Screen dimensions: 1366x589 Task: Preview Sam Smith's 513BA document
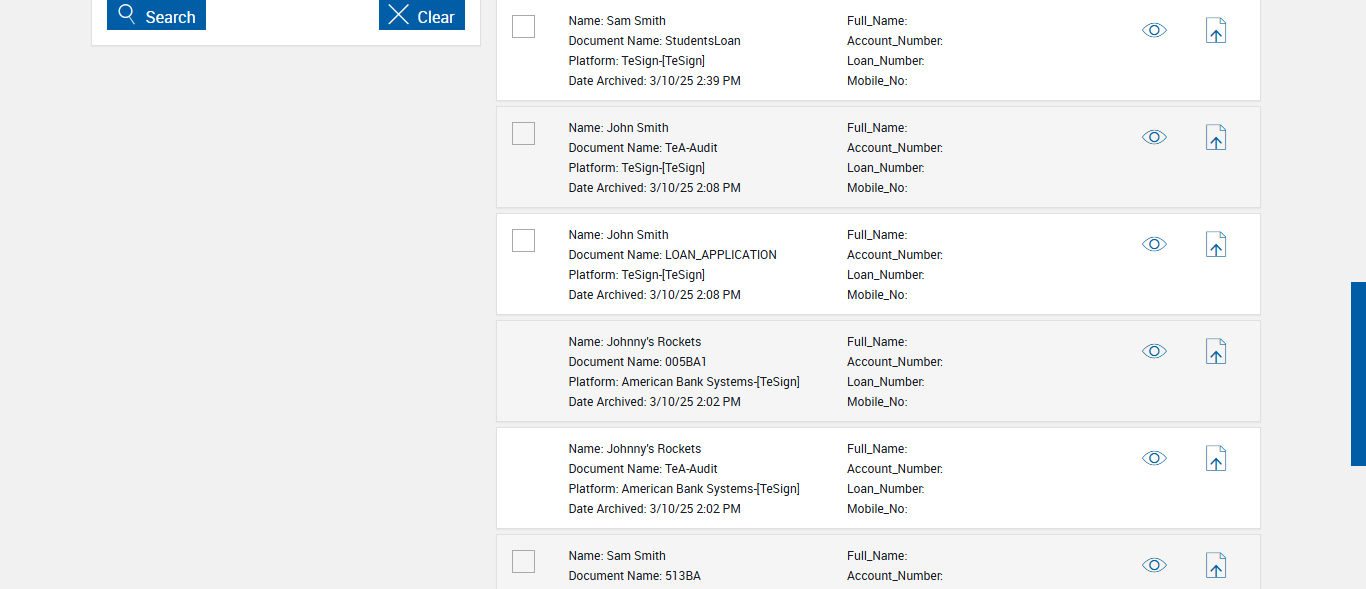1154,566
